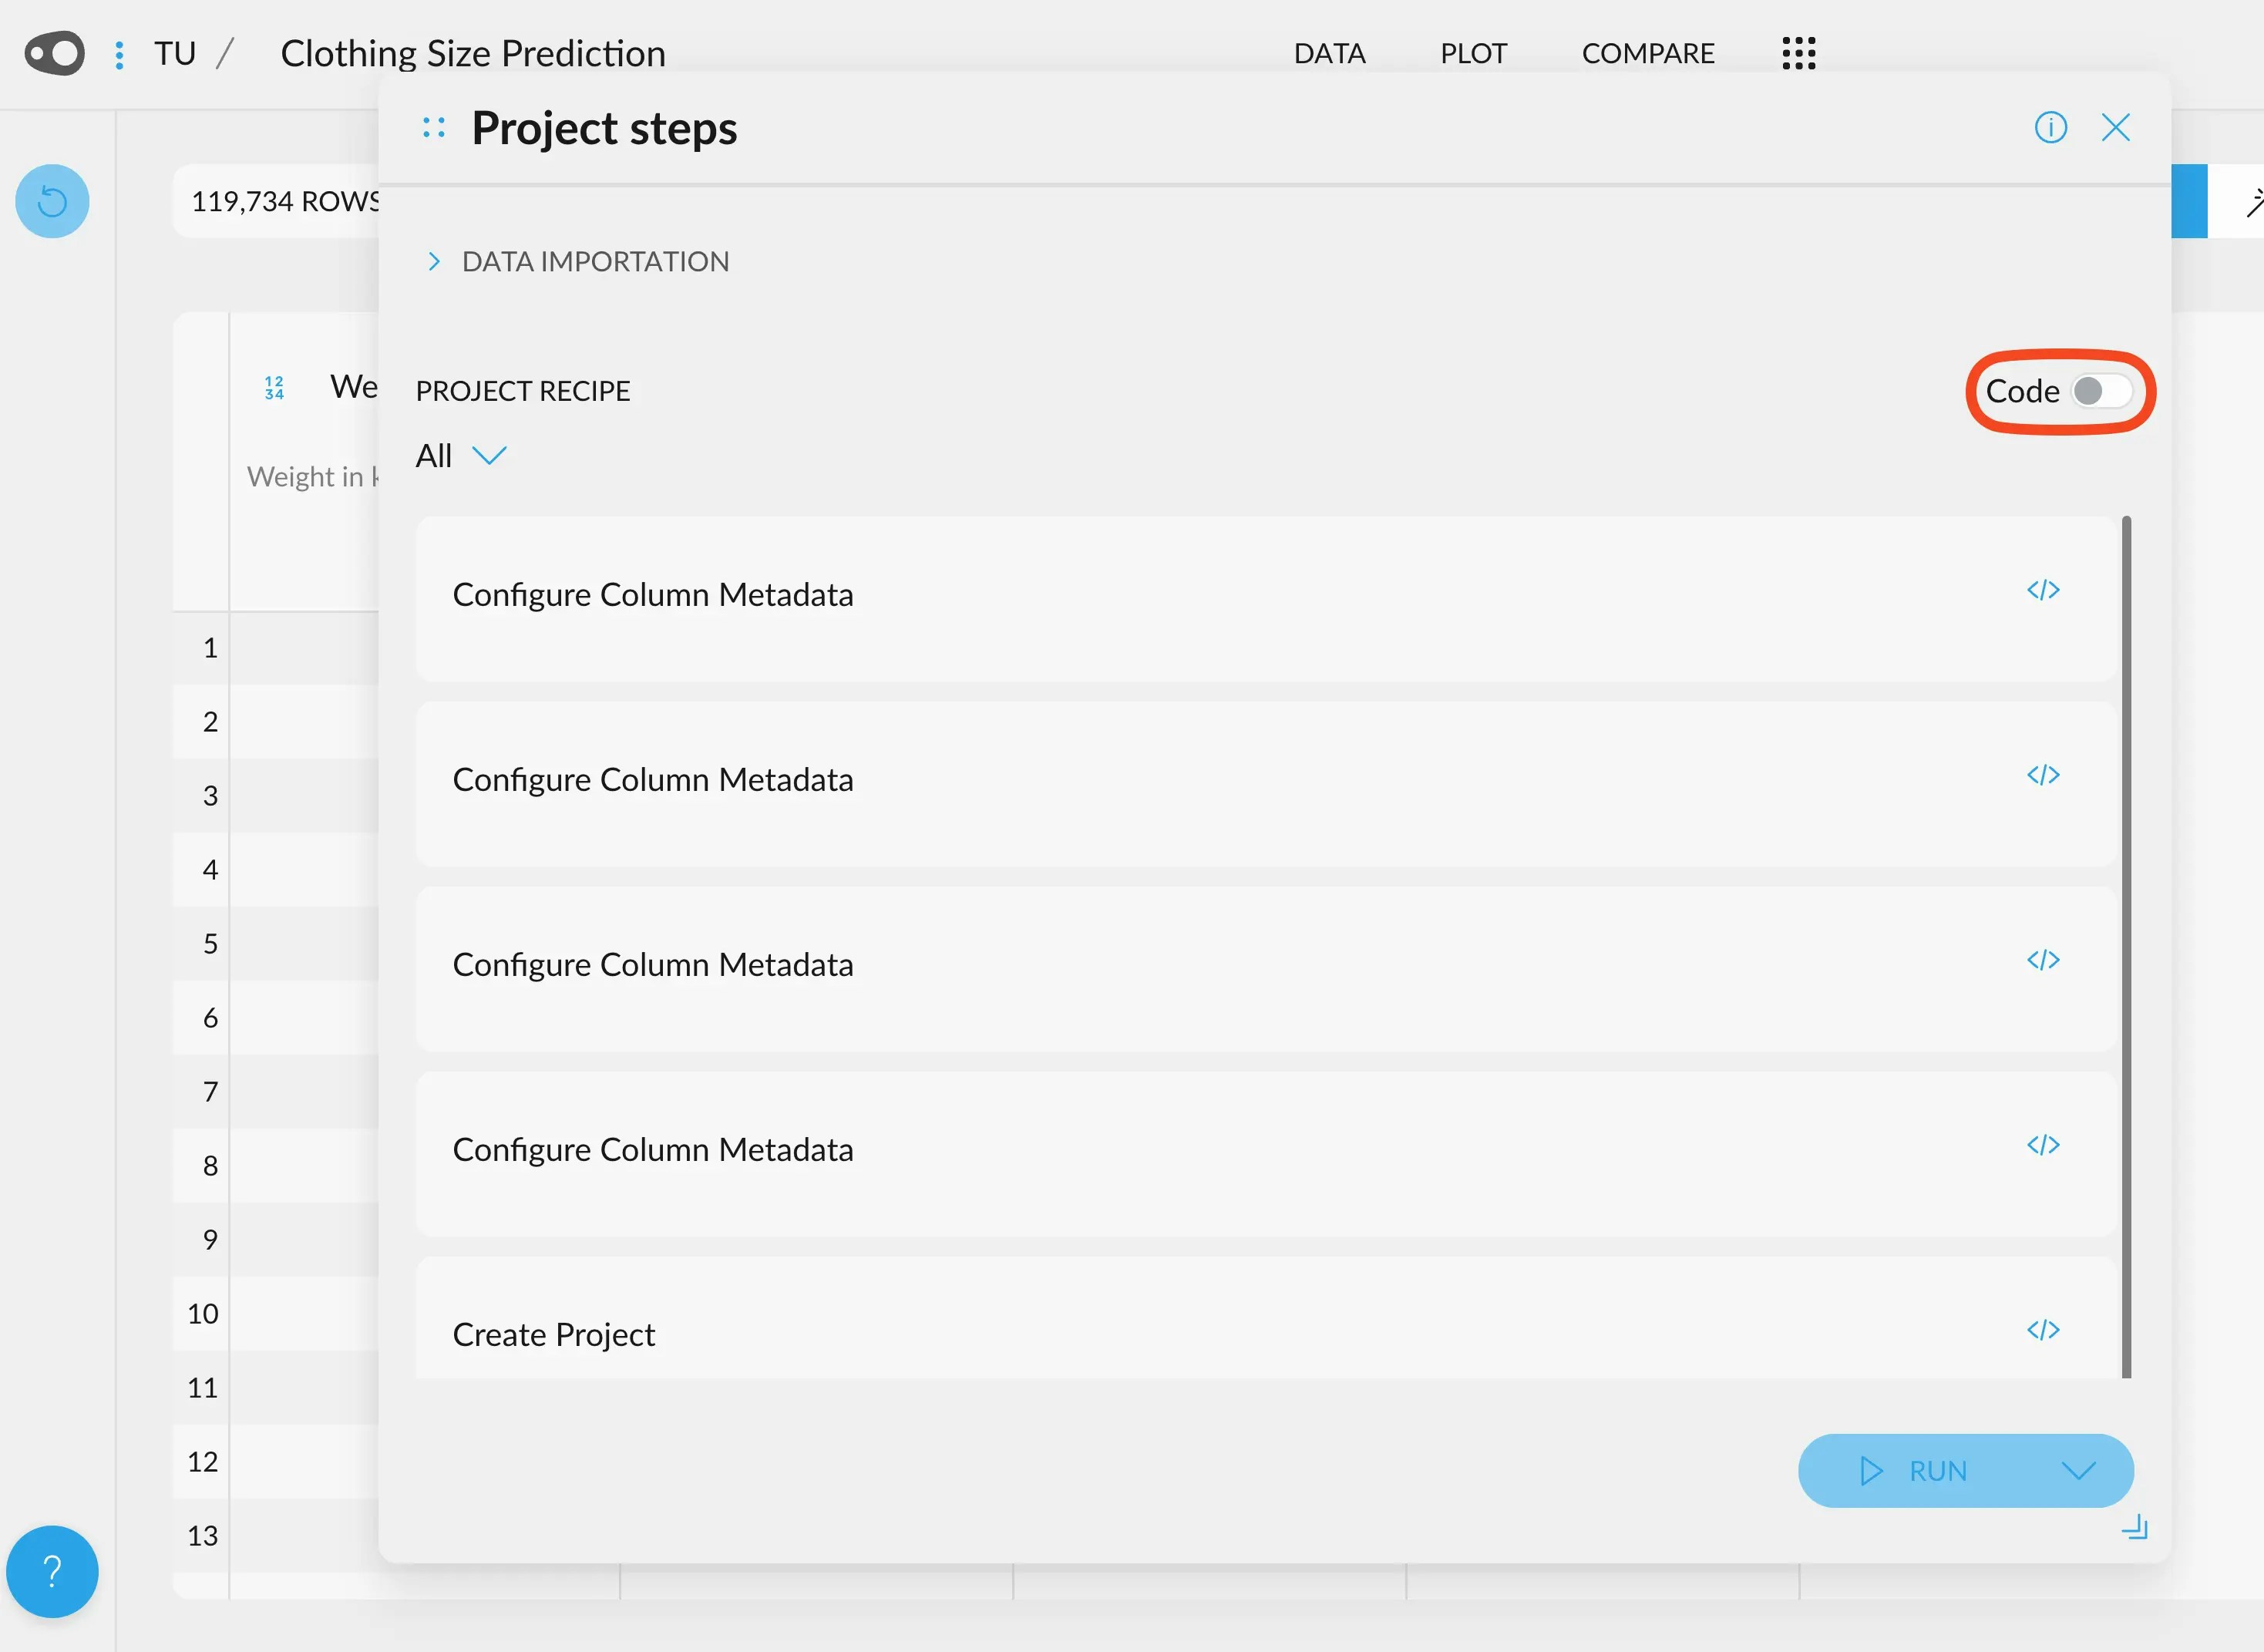Open the three-dot menu beside TU

(x=119, y=54)
